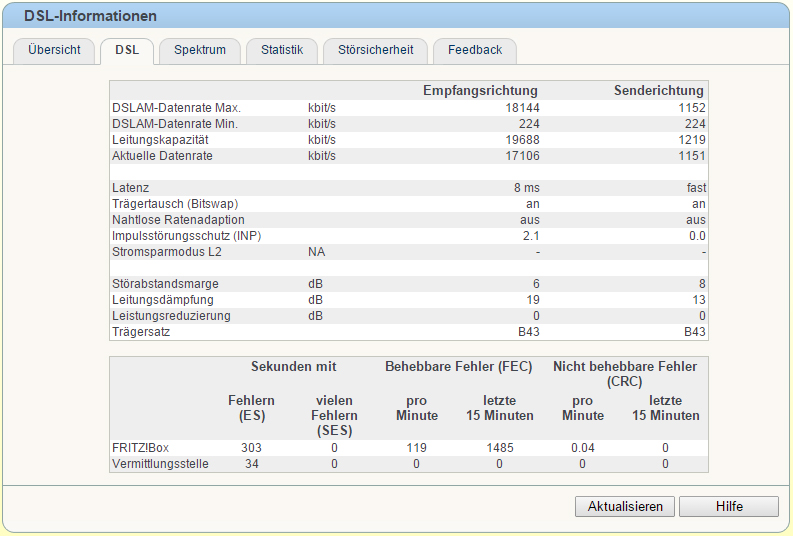Image resolution: width=793 pixels, height=536 pixels.
Task: Open Hilfe with the help button
Action: (729, 506)
